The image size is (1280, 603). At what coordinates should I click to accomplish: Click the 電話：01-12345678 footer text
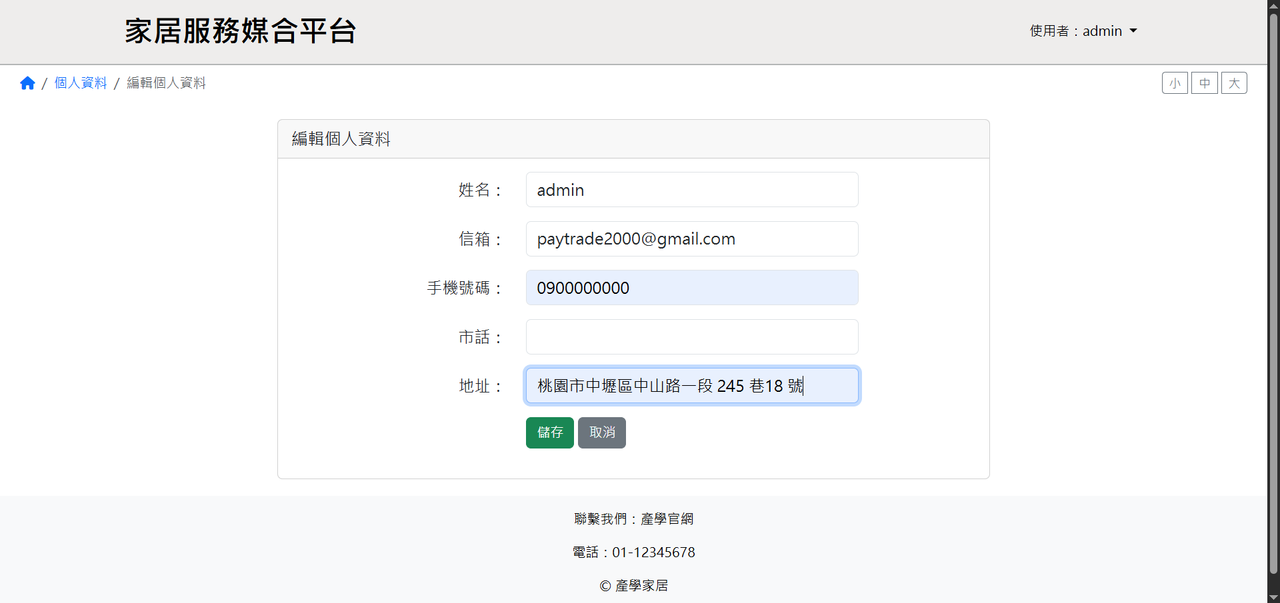point(634,552)
